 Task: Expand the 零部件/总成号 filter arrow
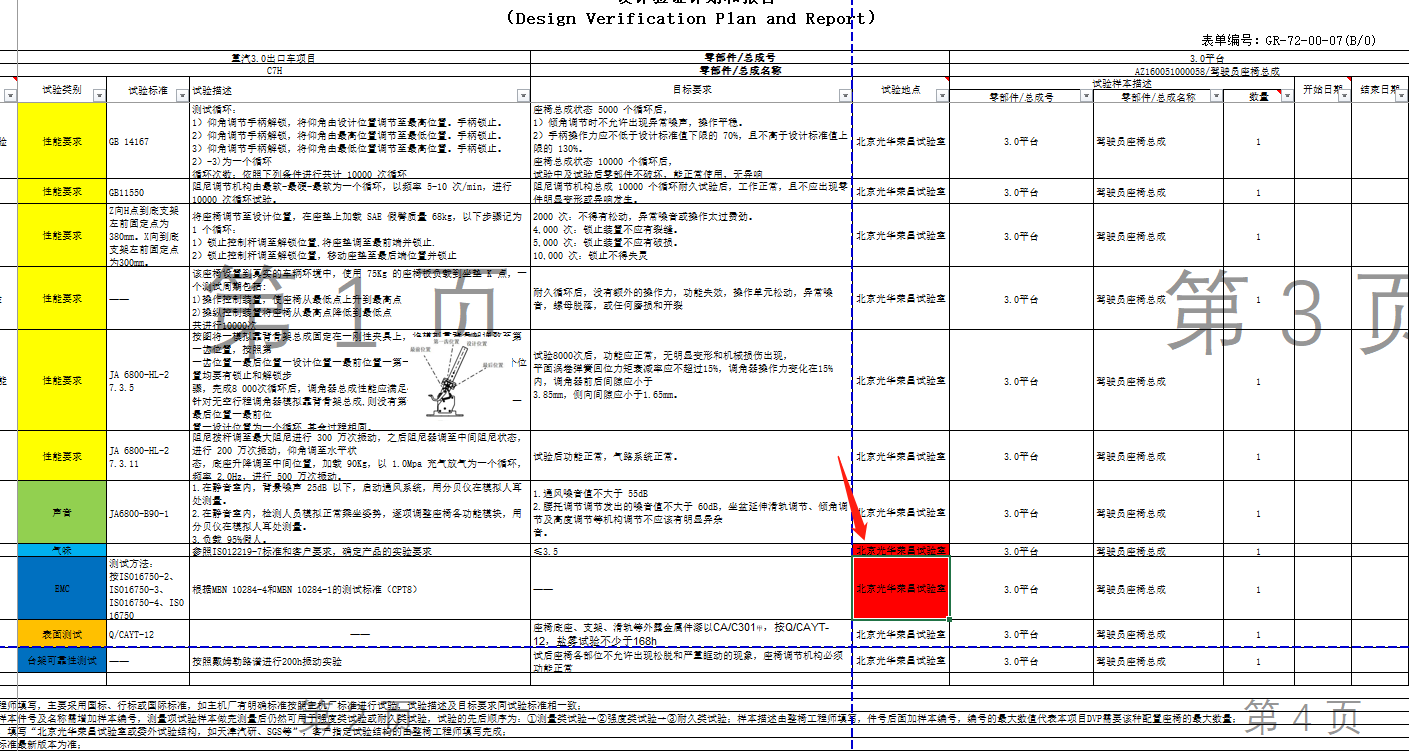tap(1086, 97)
